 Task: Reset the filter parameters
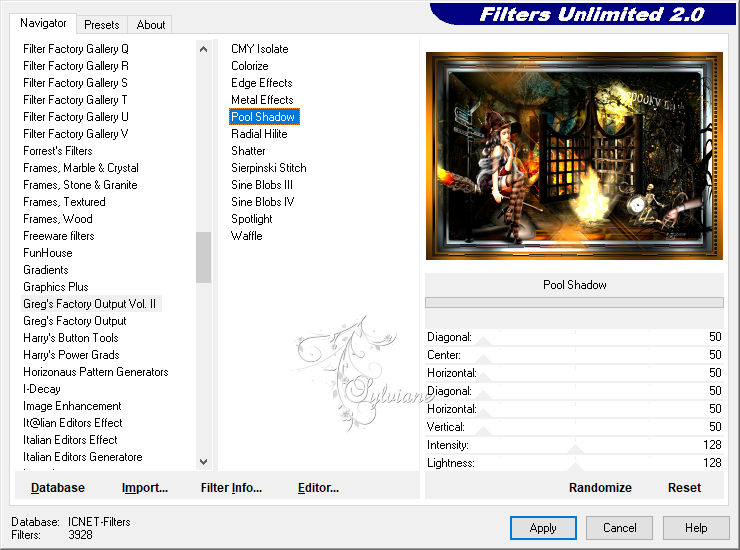click(684, 488)
